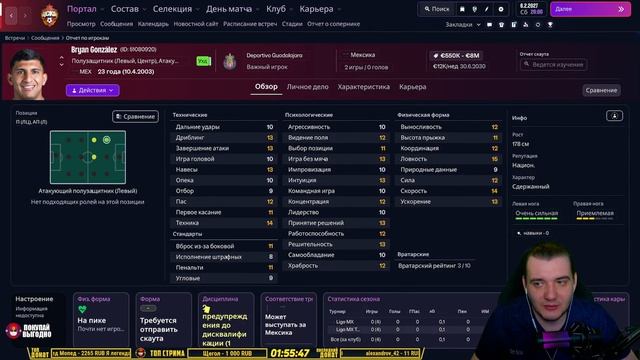Viewport: 640px width, 360px height.
Task: Switch to the Обзор tab
Action: pyautogui.click(x=266, y=87)
